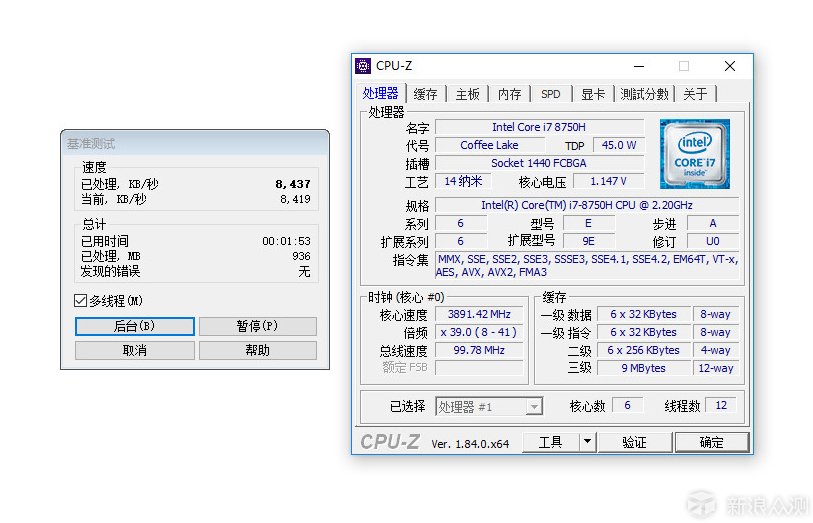Click the core speed 3891.42 MHz

tap(479, 314)
